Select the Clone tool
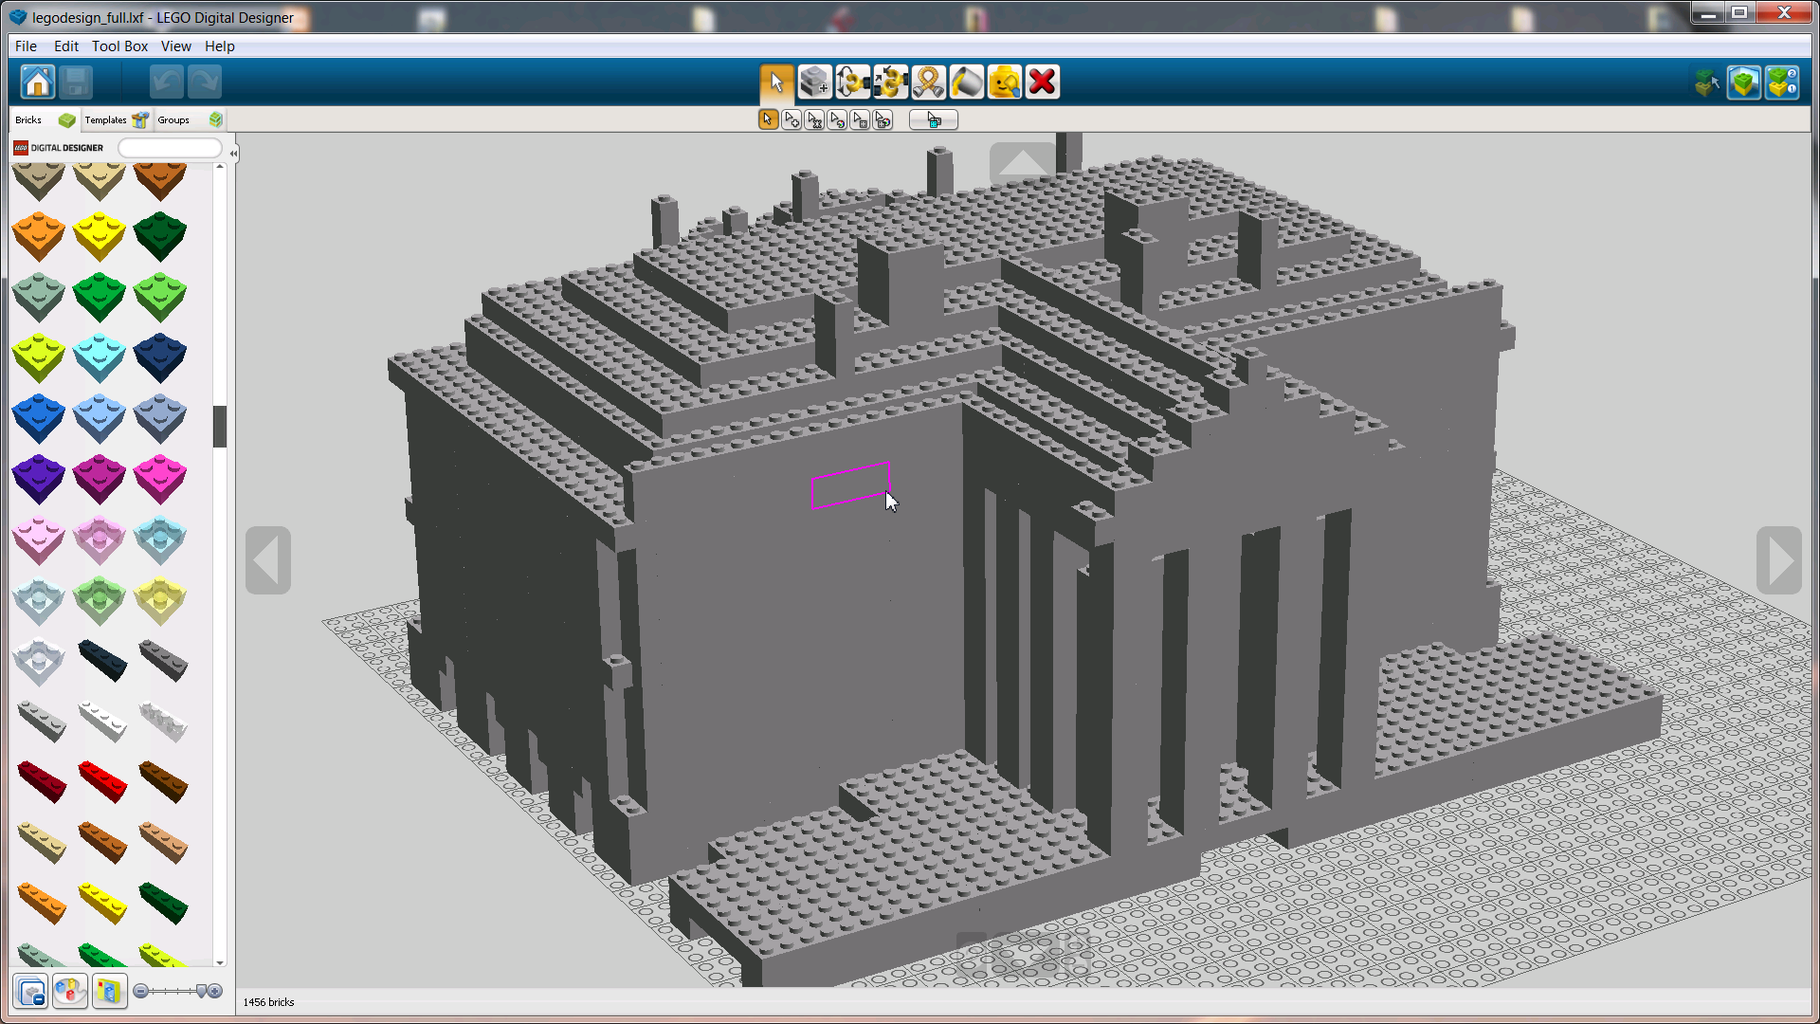This screenshot has height=1024, width=1820. point(814,82)
